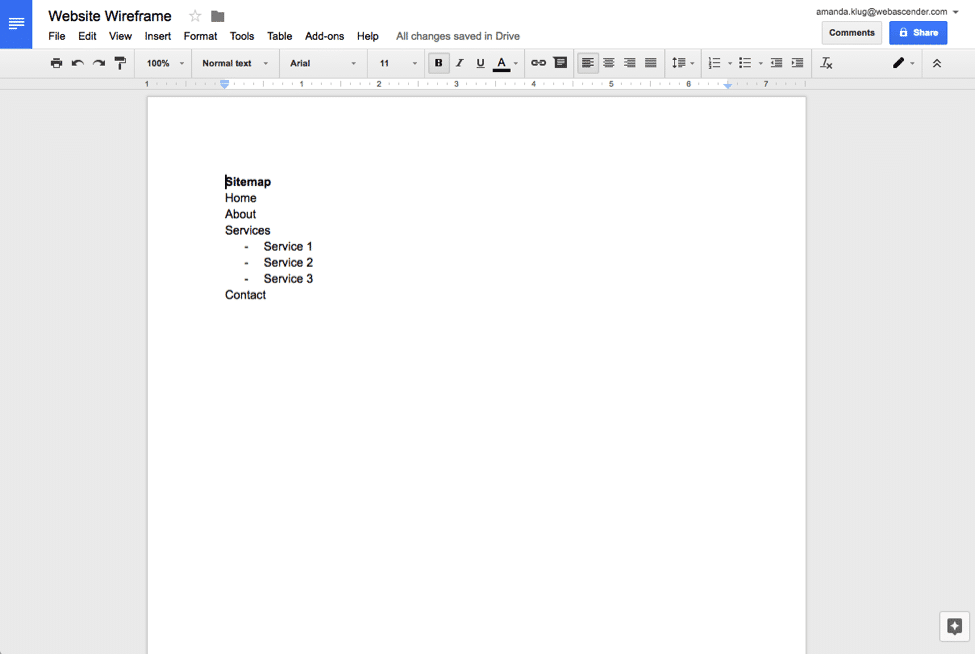This screenshot has width=975, height=655.
Task: Open the Add-ons menu
Action: pos(324,36)
